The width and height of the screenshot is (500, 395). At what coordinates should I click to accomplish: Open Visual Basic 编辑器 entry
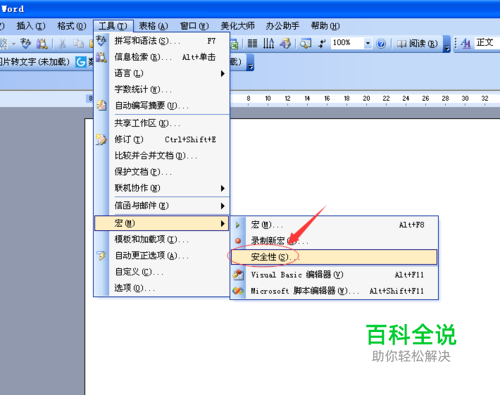(334, 275)
